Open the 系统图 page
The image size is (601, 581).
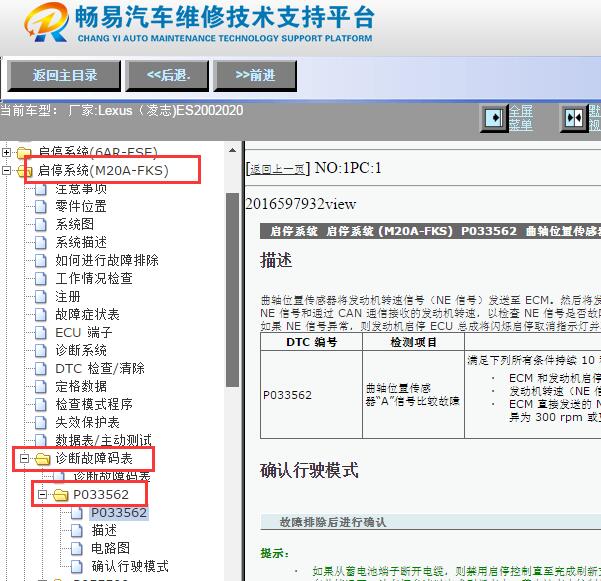[74, 224]
